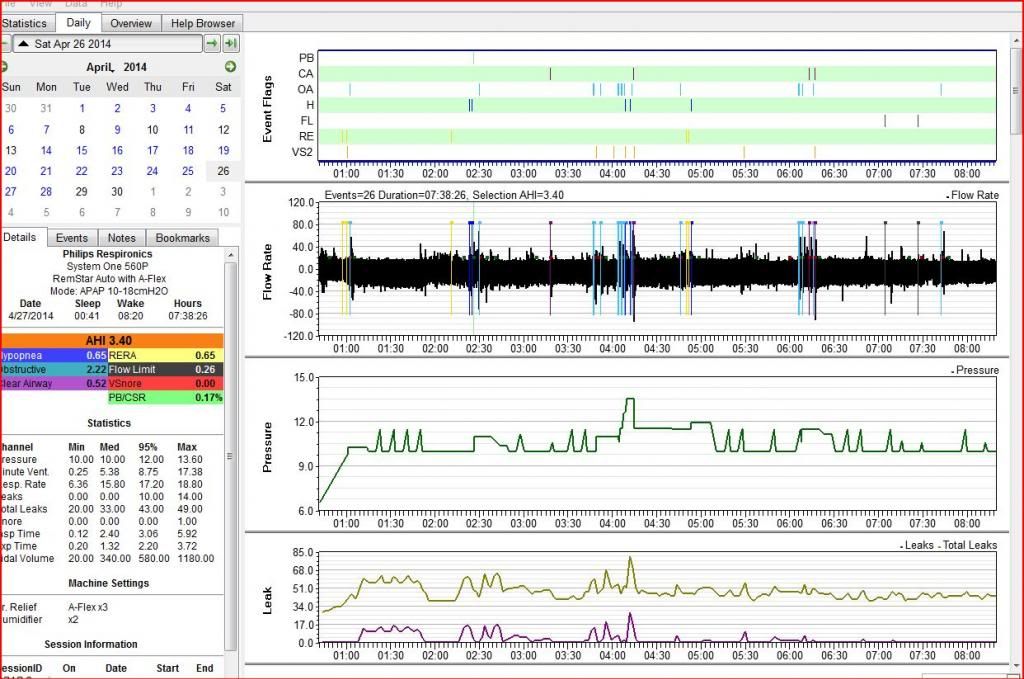The height and width of the screenshot is (679, 1024).
Task: Jump to the most recent day arrow
Action: (x=231, y=44)
